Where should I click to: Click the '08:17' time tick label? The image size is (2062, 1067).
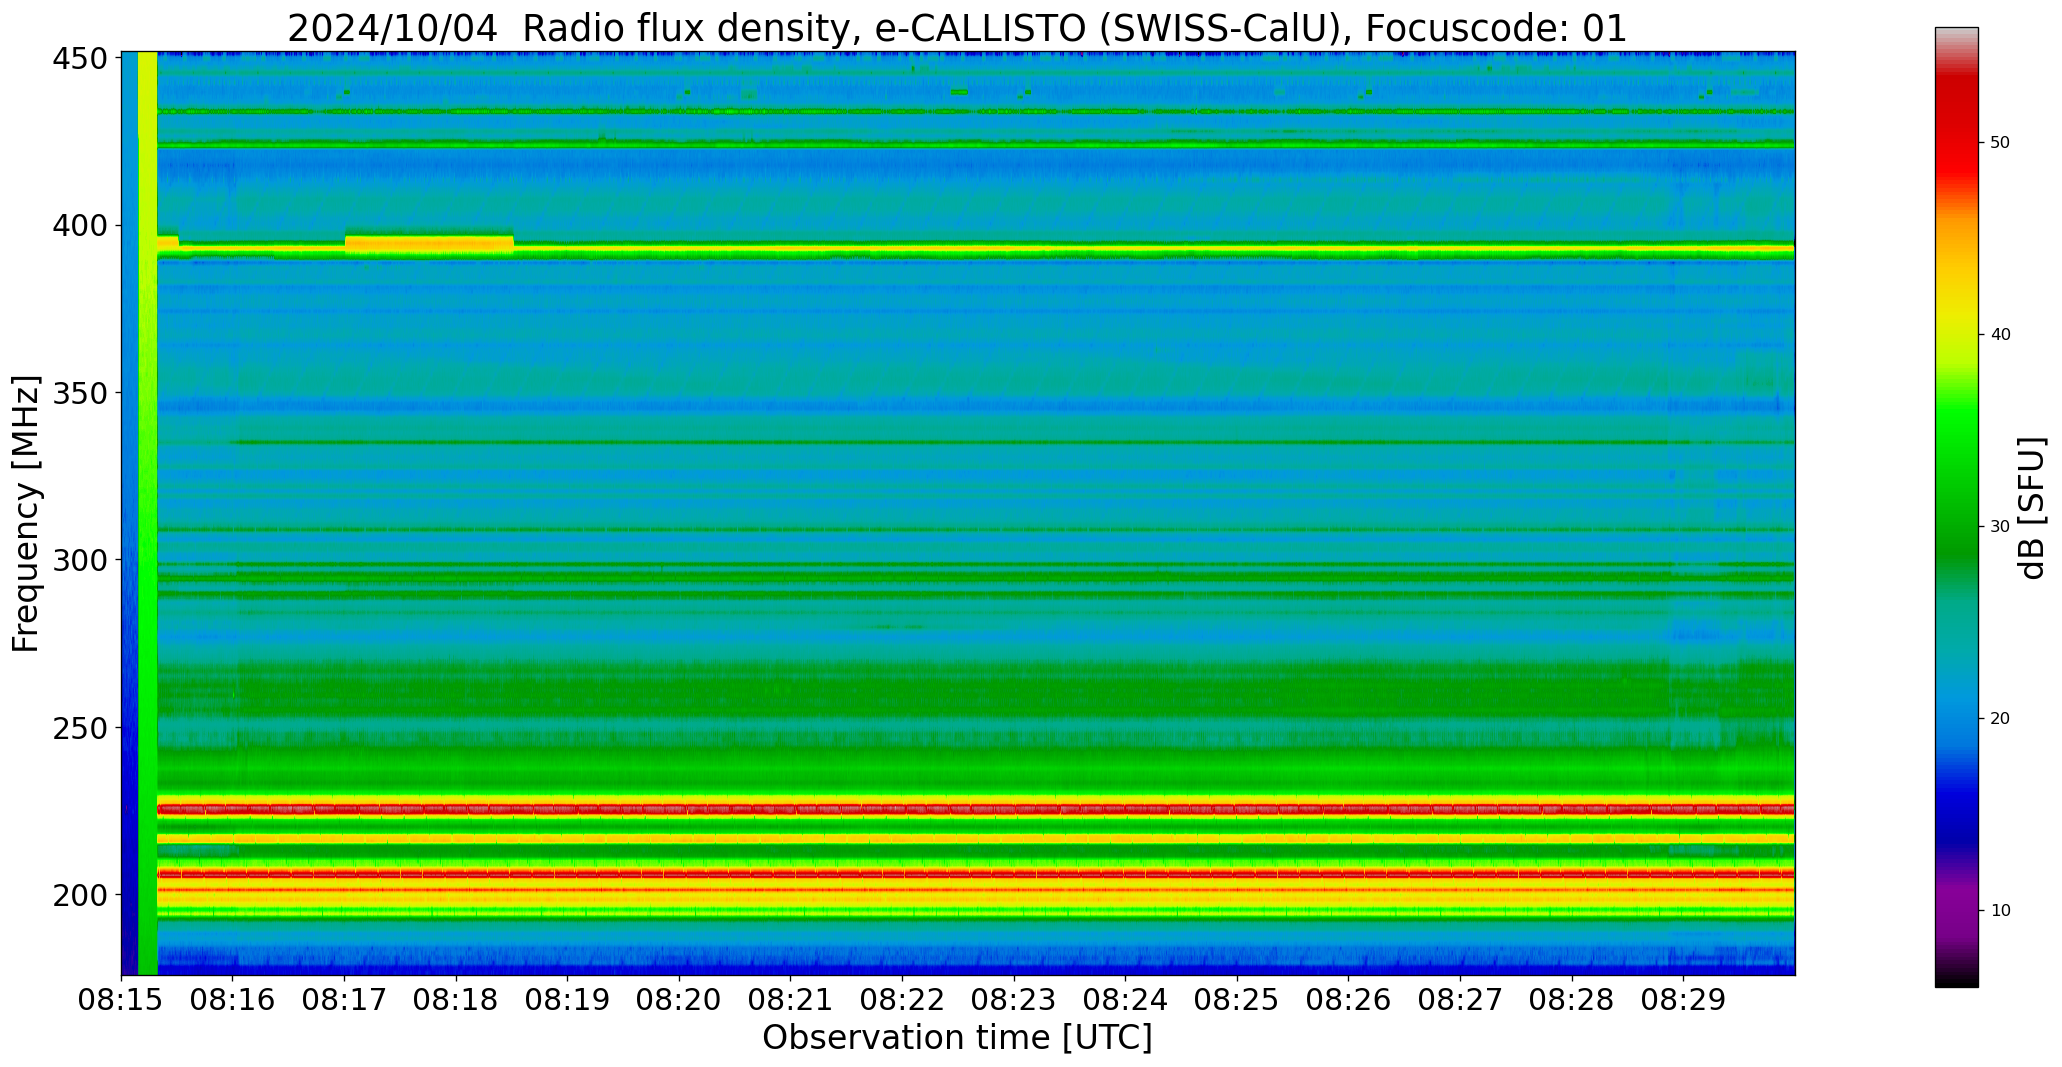click(x=345, y=1000)
